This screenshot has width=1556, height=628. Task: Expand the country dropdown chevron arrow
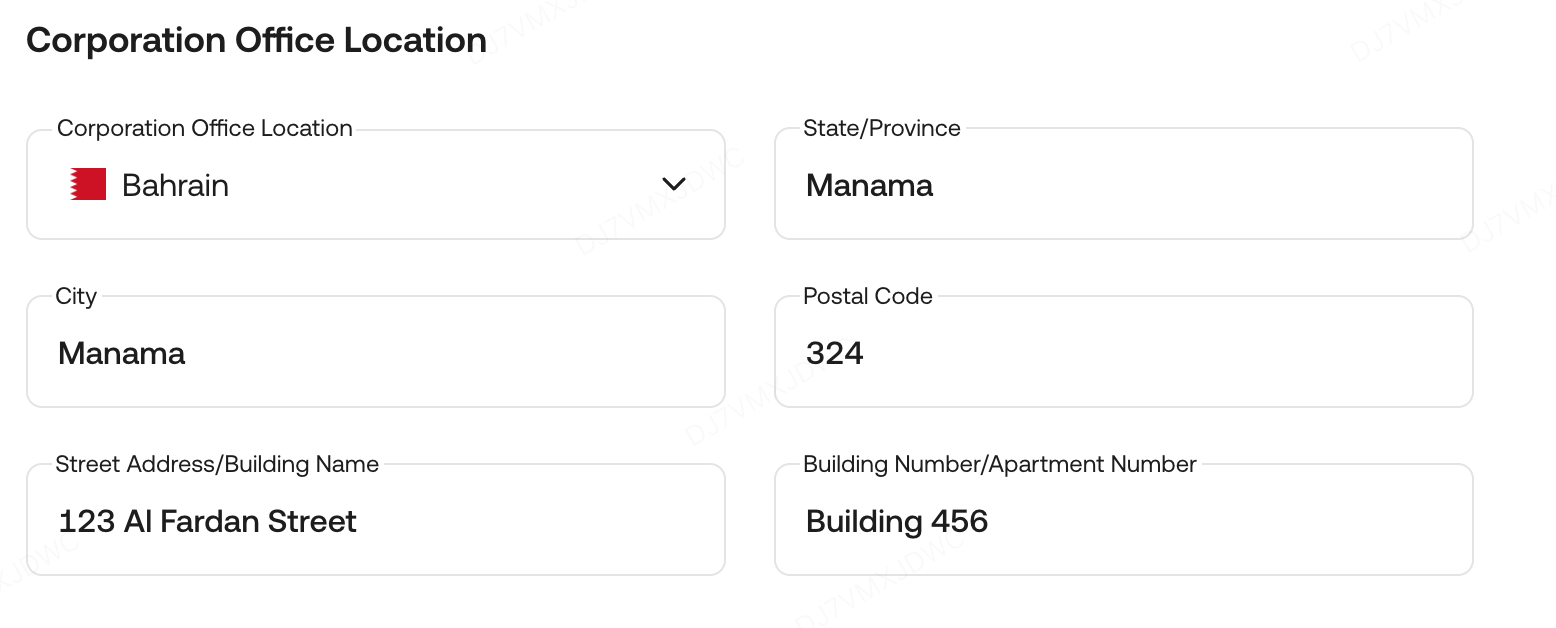(674, 184)
